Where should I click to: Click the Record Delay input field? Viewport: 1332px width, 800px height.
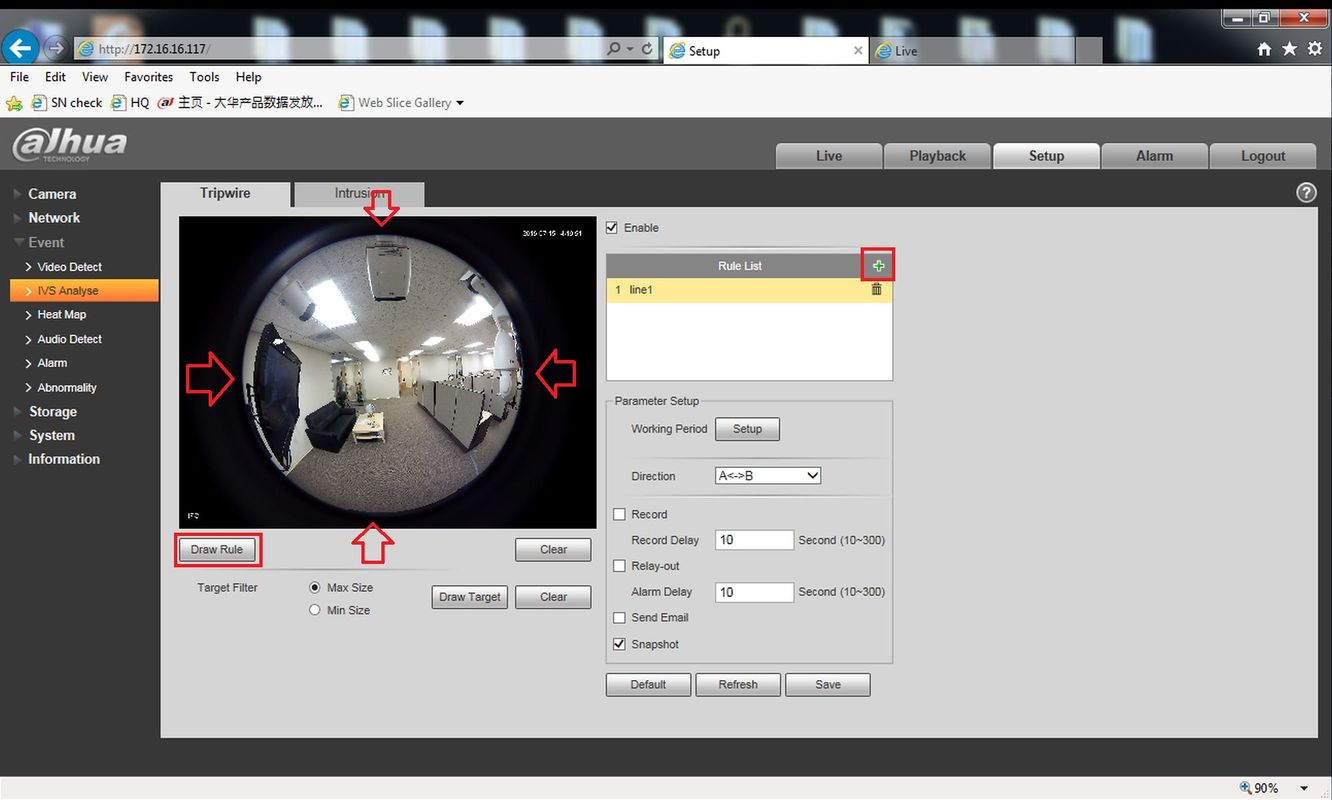tap(754, 540)
